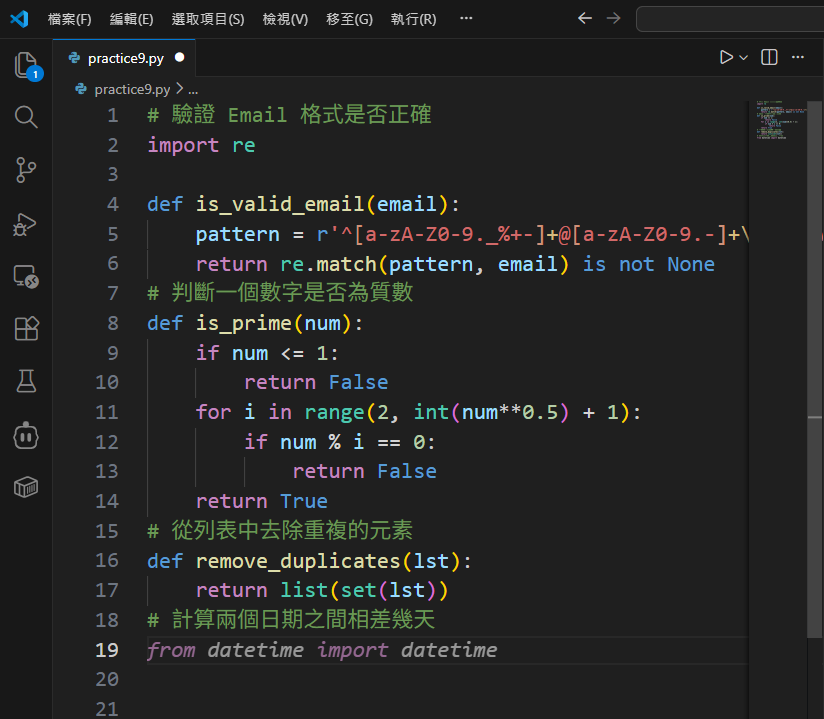The image size is (824, 719).
Task: Open the Extensions marketplace view
Action: tap(26, 329)
